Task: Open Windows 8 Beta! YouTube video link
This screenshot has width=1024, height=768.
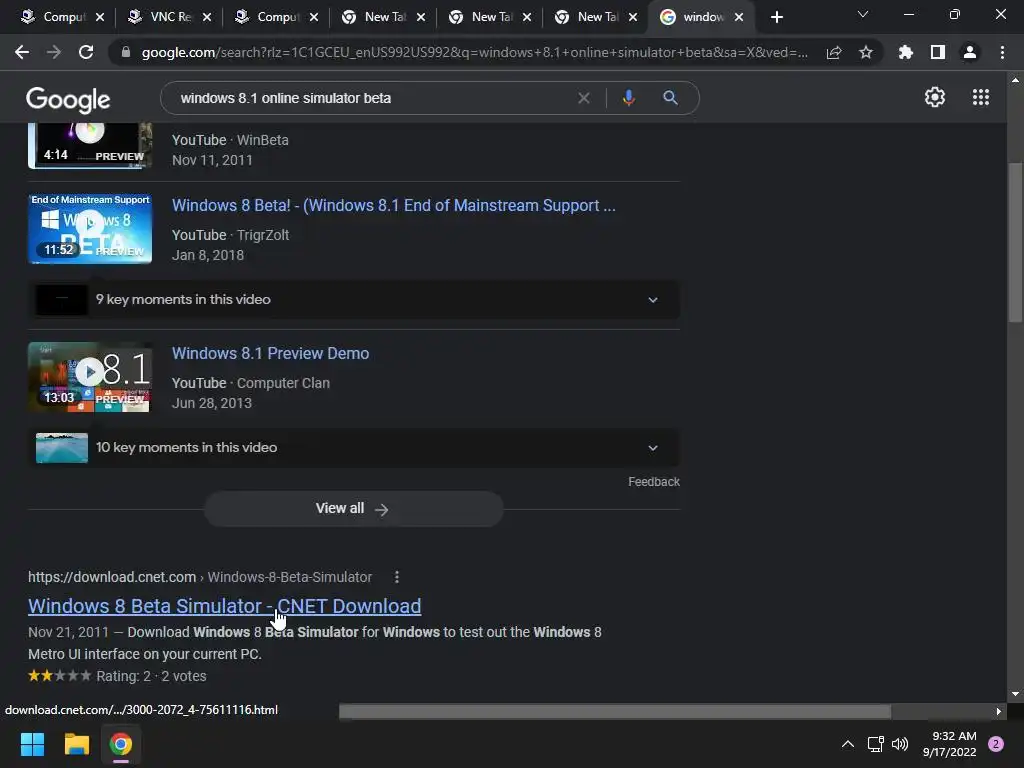Action: pyautogui.click(x=393, y=205)
